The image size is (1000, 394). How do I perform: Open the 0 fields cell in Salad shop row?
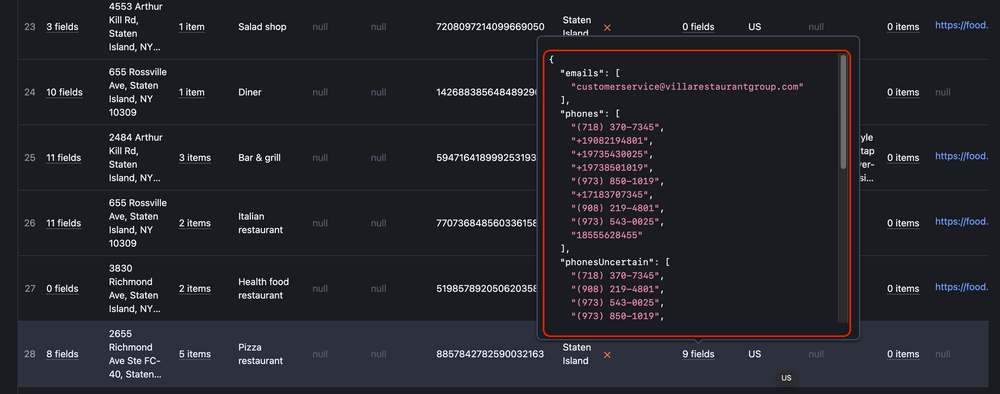point(698,27)
